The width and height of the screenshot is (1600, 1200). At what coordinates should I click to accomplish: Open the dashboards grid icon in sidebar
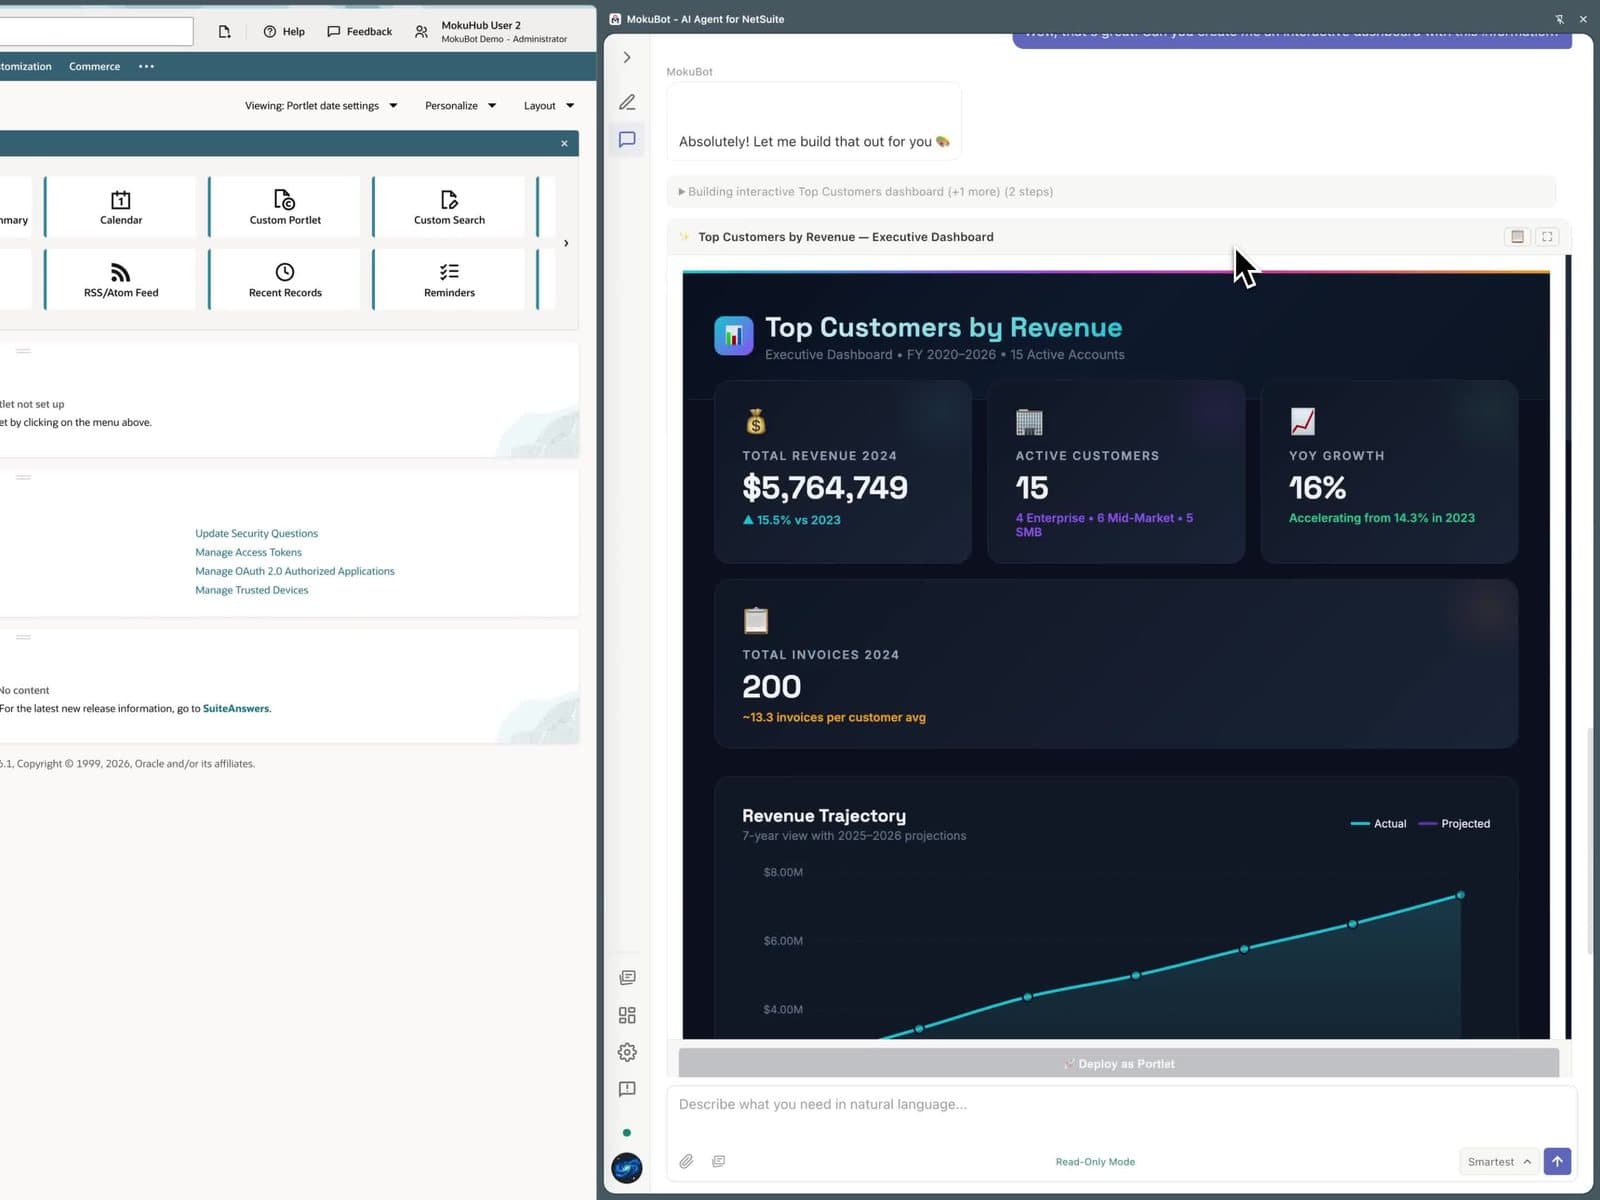click(627, 1015)
